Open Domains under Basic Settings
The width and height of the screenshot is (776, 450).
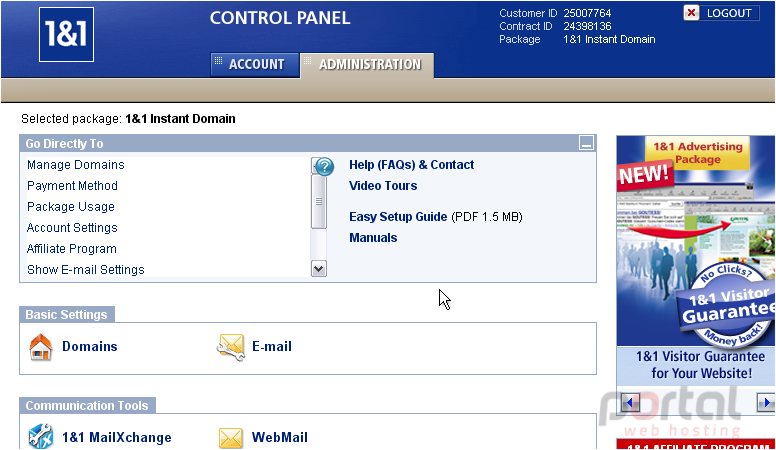pyautogui.click(x=90, y=347)
